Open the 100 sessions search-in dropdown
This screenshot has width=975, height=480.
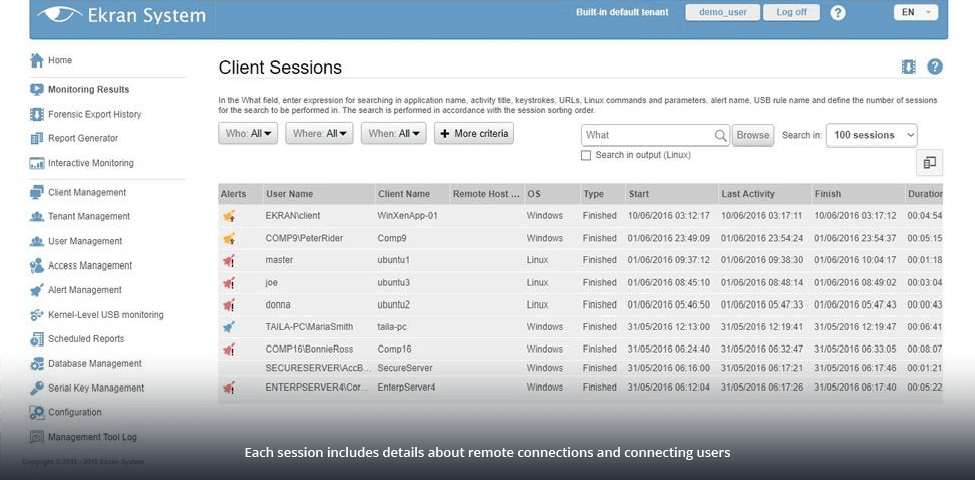[x=871, y=135]
